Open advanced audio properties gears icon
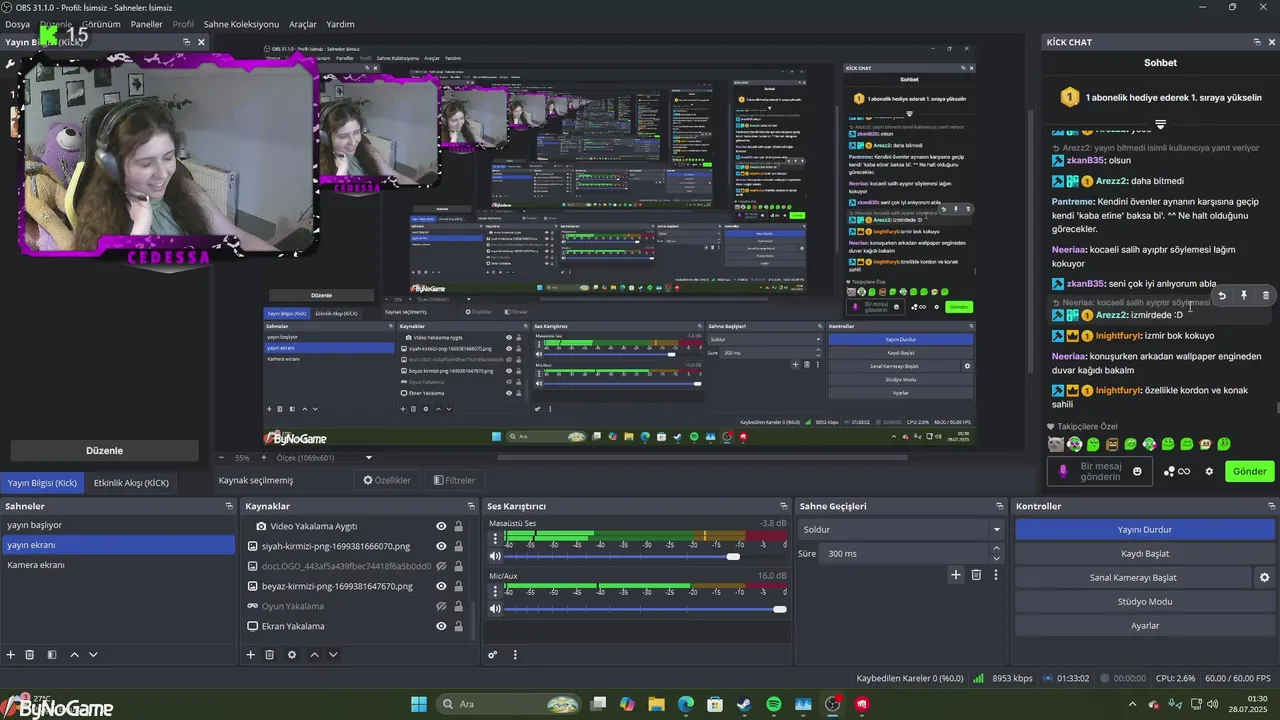The height and width of the screenshot is (720, 1280). click(493, 655)
